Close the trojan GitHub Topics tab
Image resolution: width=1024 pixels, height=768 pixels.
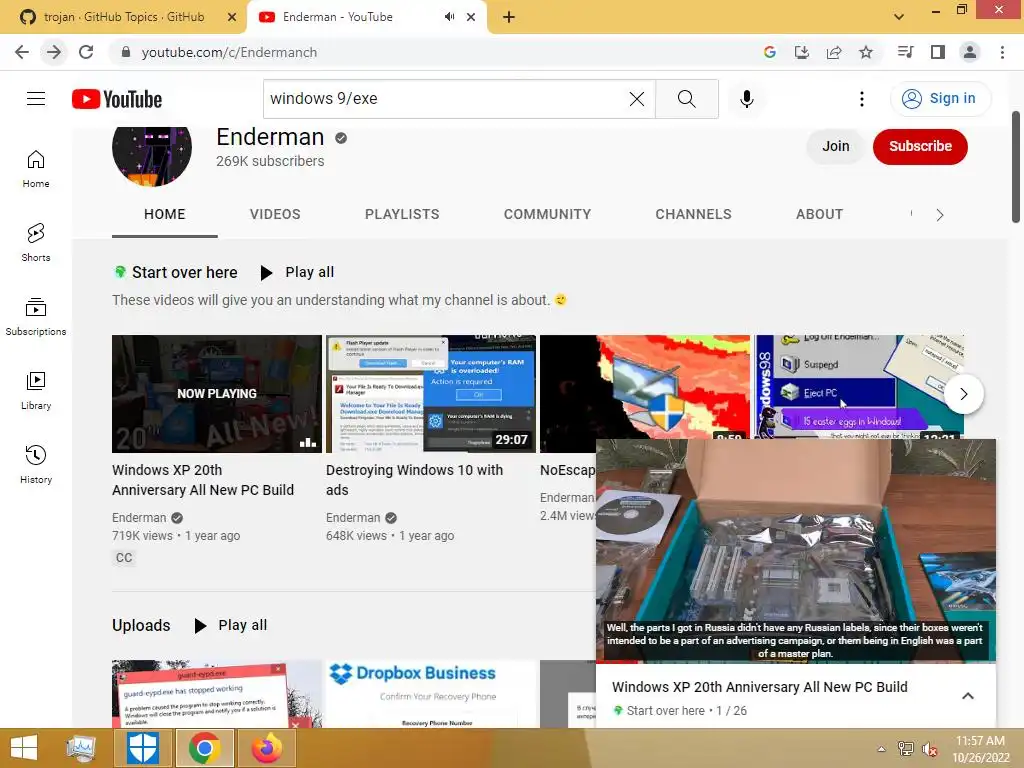tap(232, 17)
